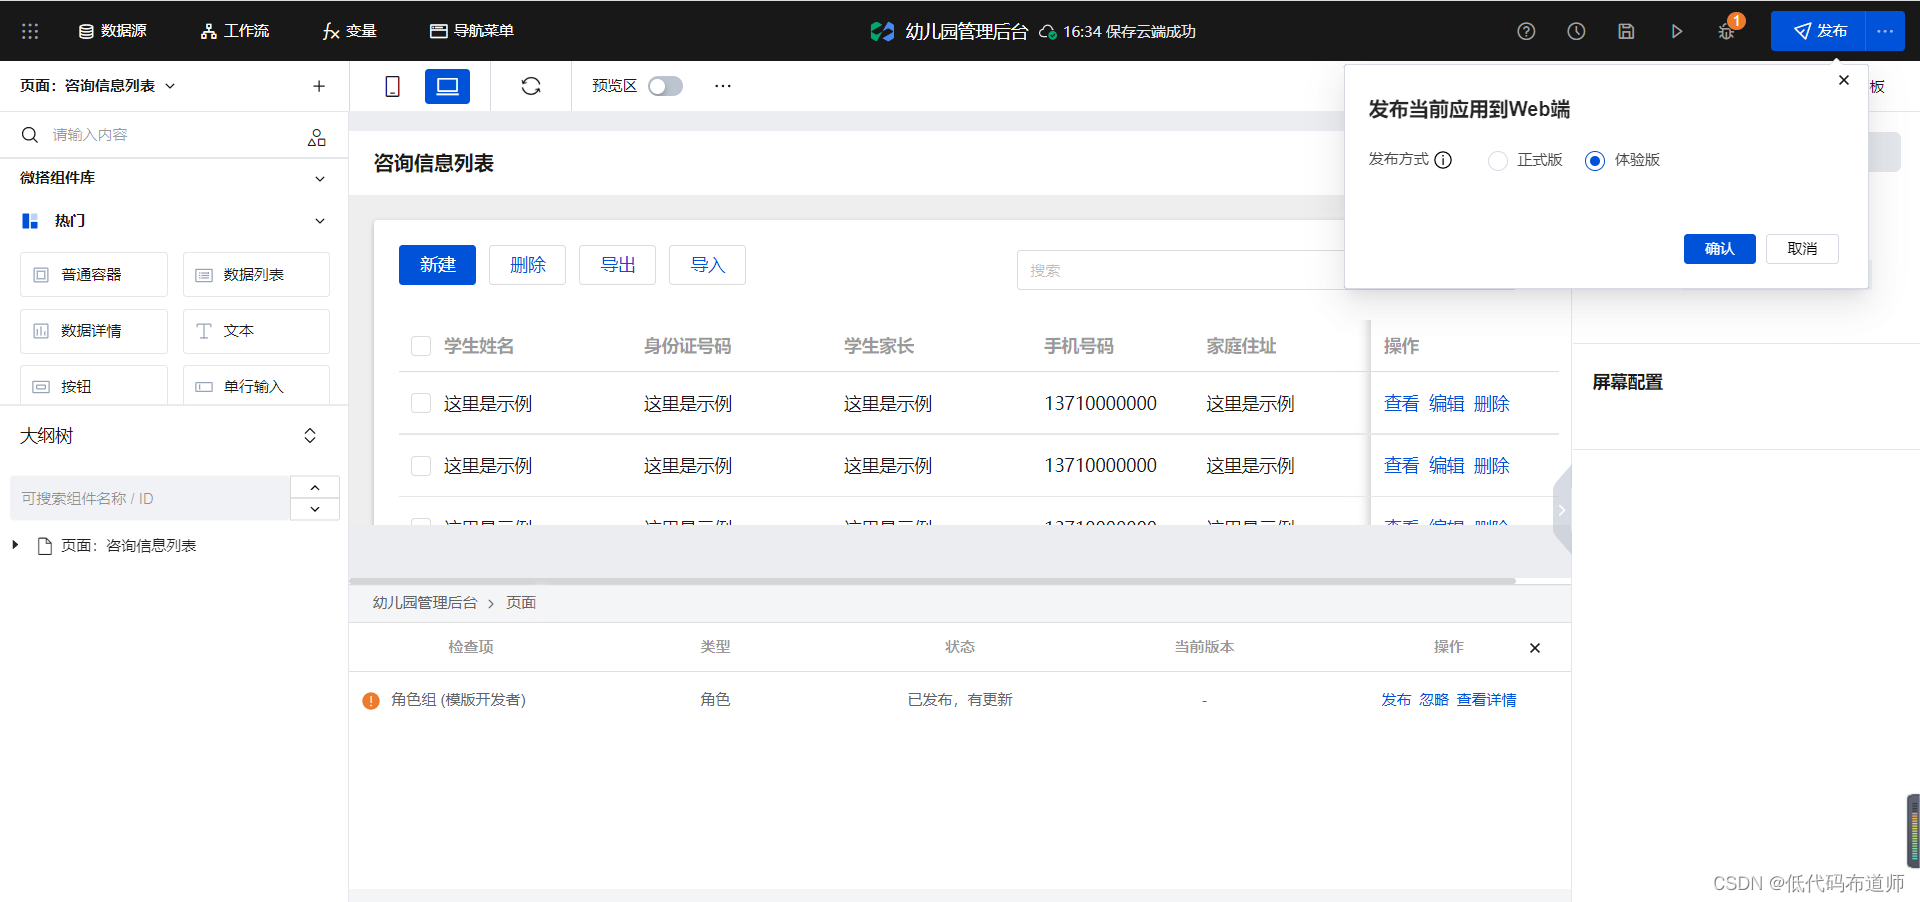Click the table 搜索 input

pyautogui.click(x=1180, y=270)
